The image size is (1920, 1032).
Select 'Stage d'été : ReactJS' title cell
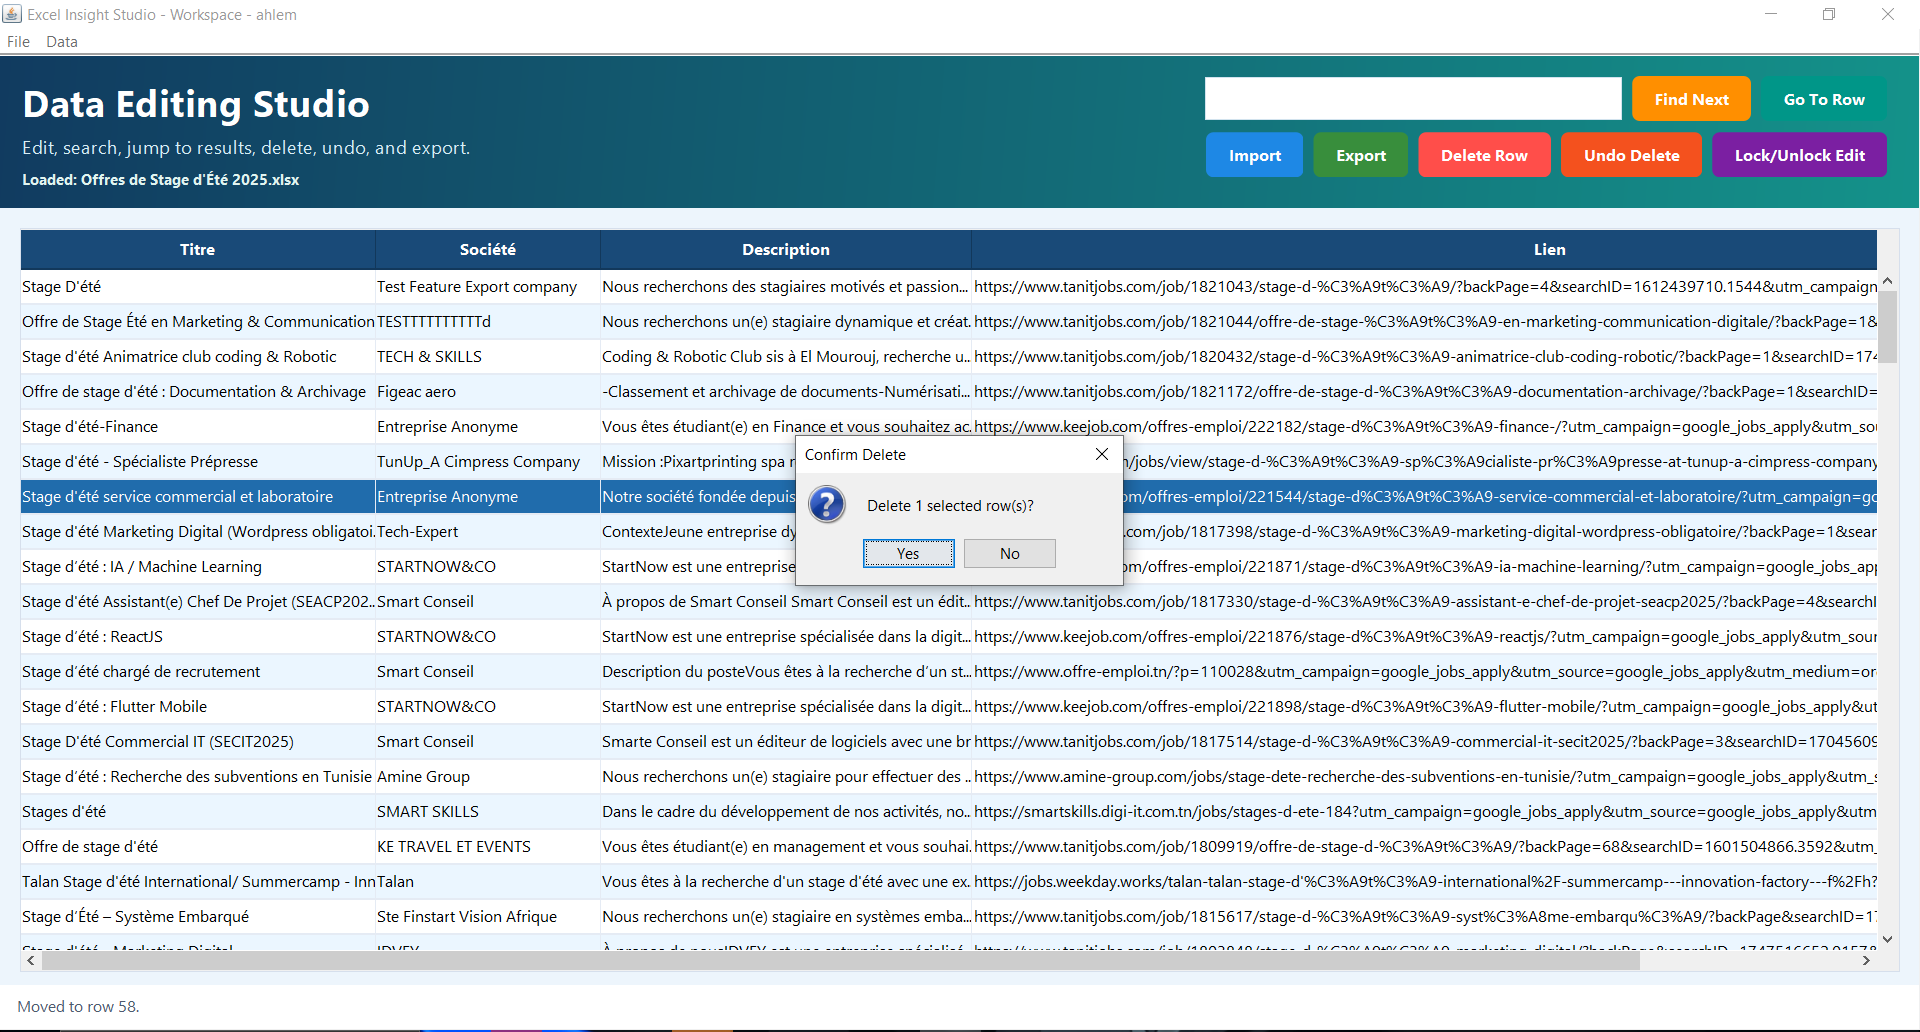(x=198, y=636)
